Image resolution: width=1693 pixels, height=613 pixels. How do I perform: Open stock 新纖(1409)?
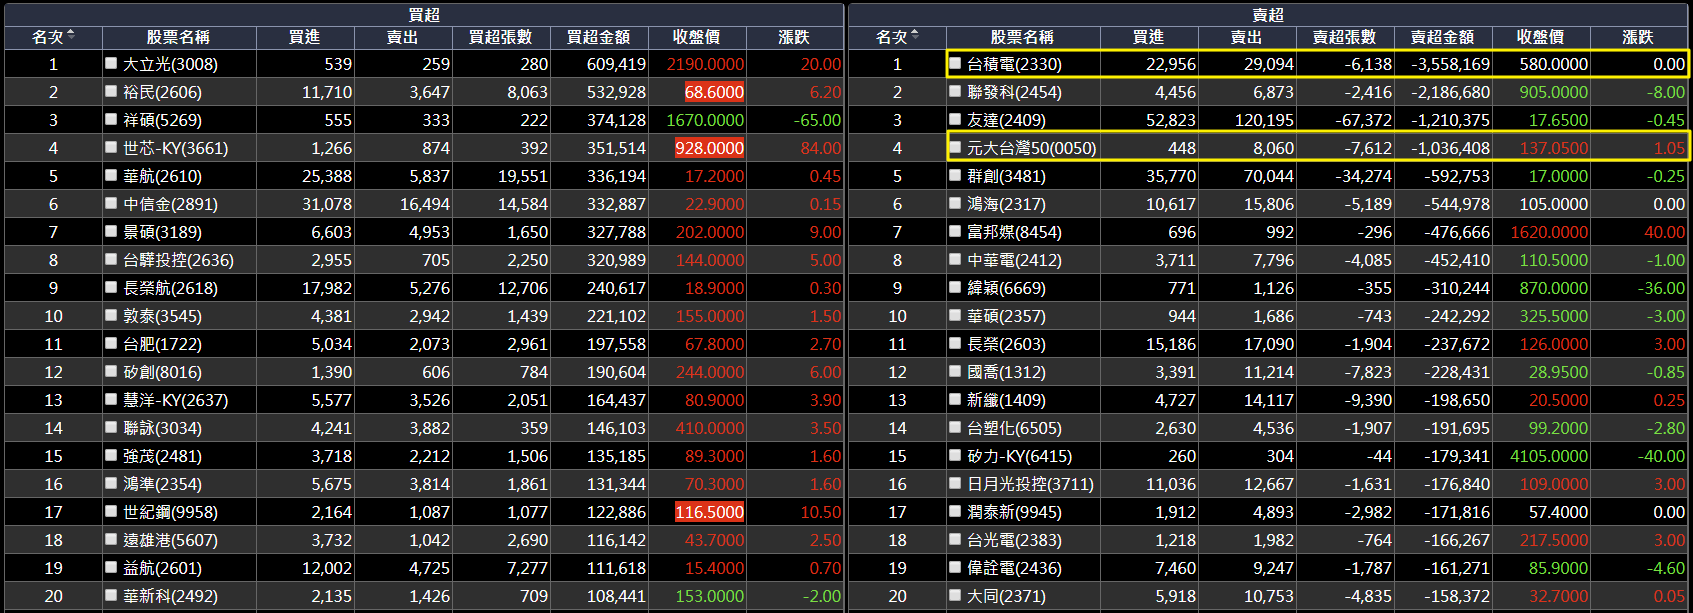pyautogui.click(x=1006, y=400)
